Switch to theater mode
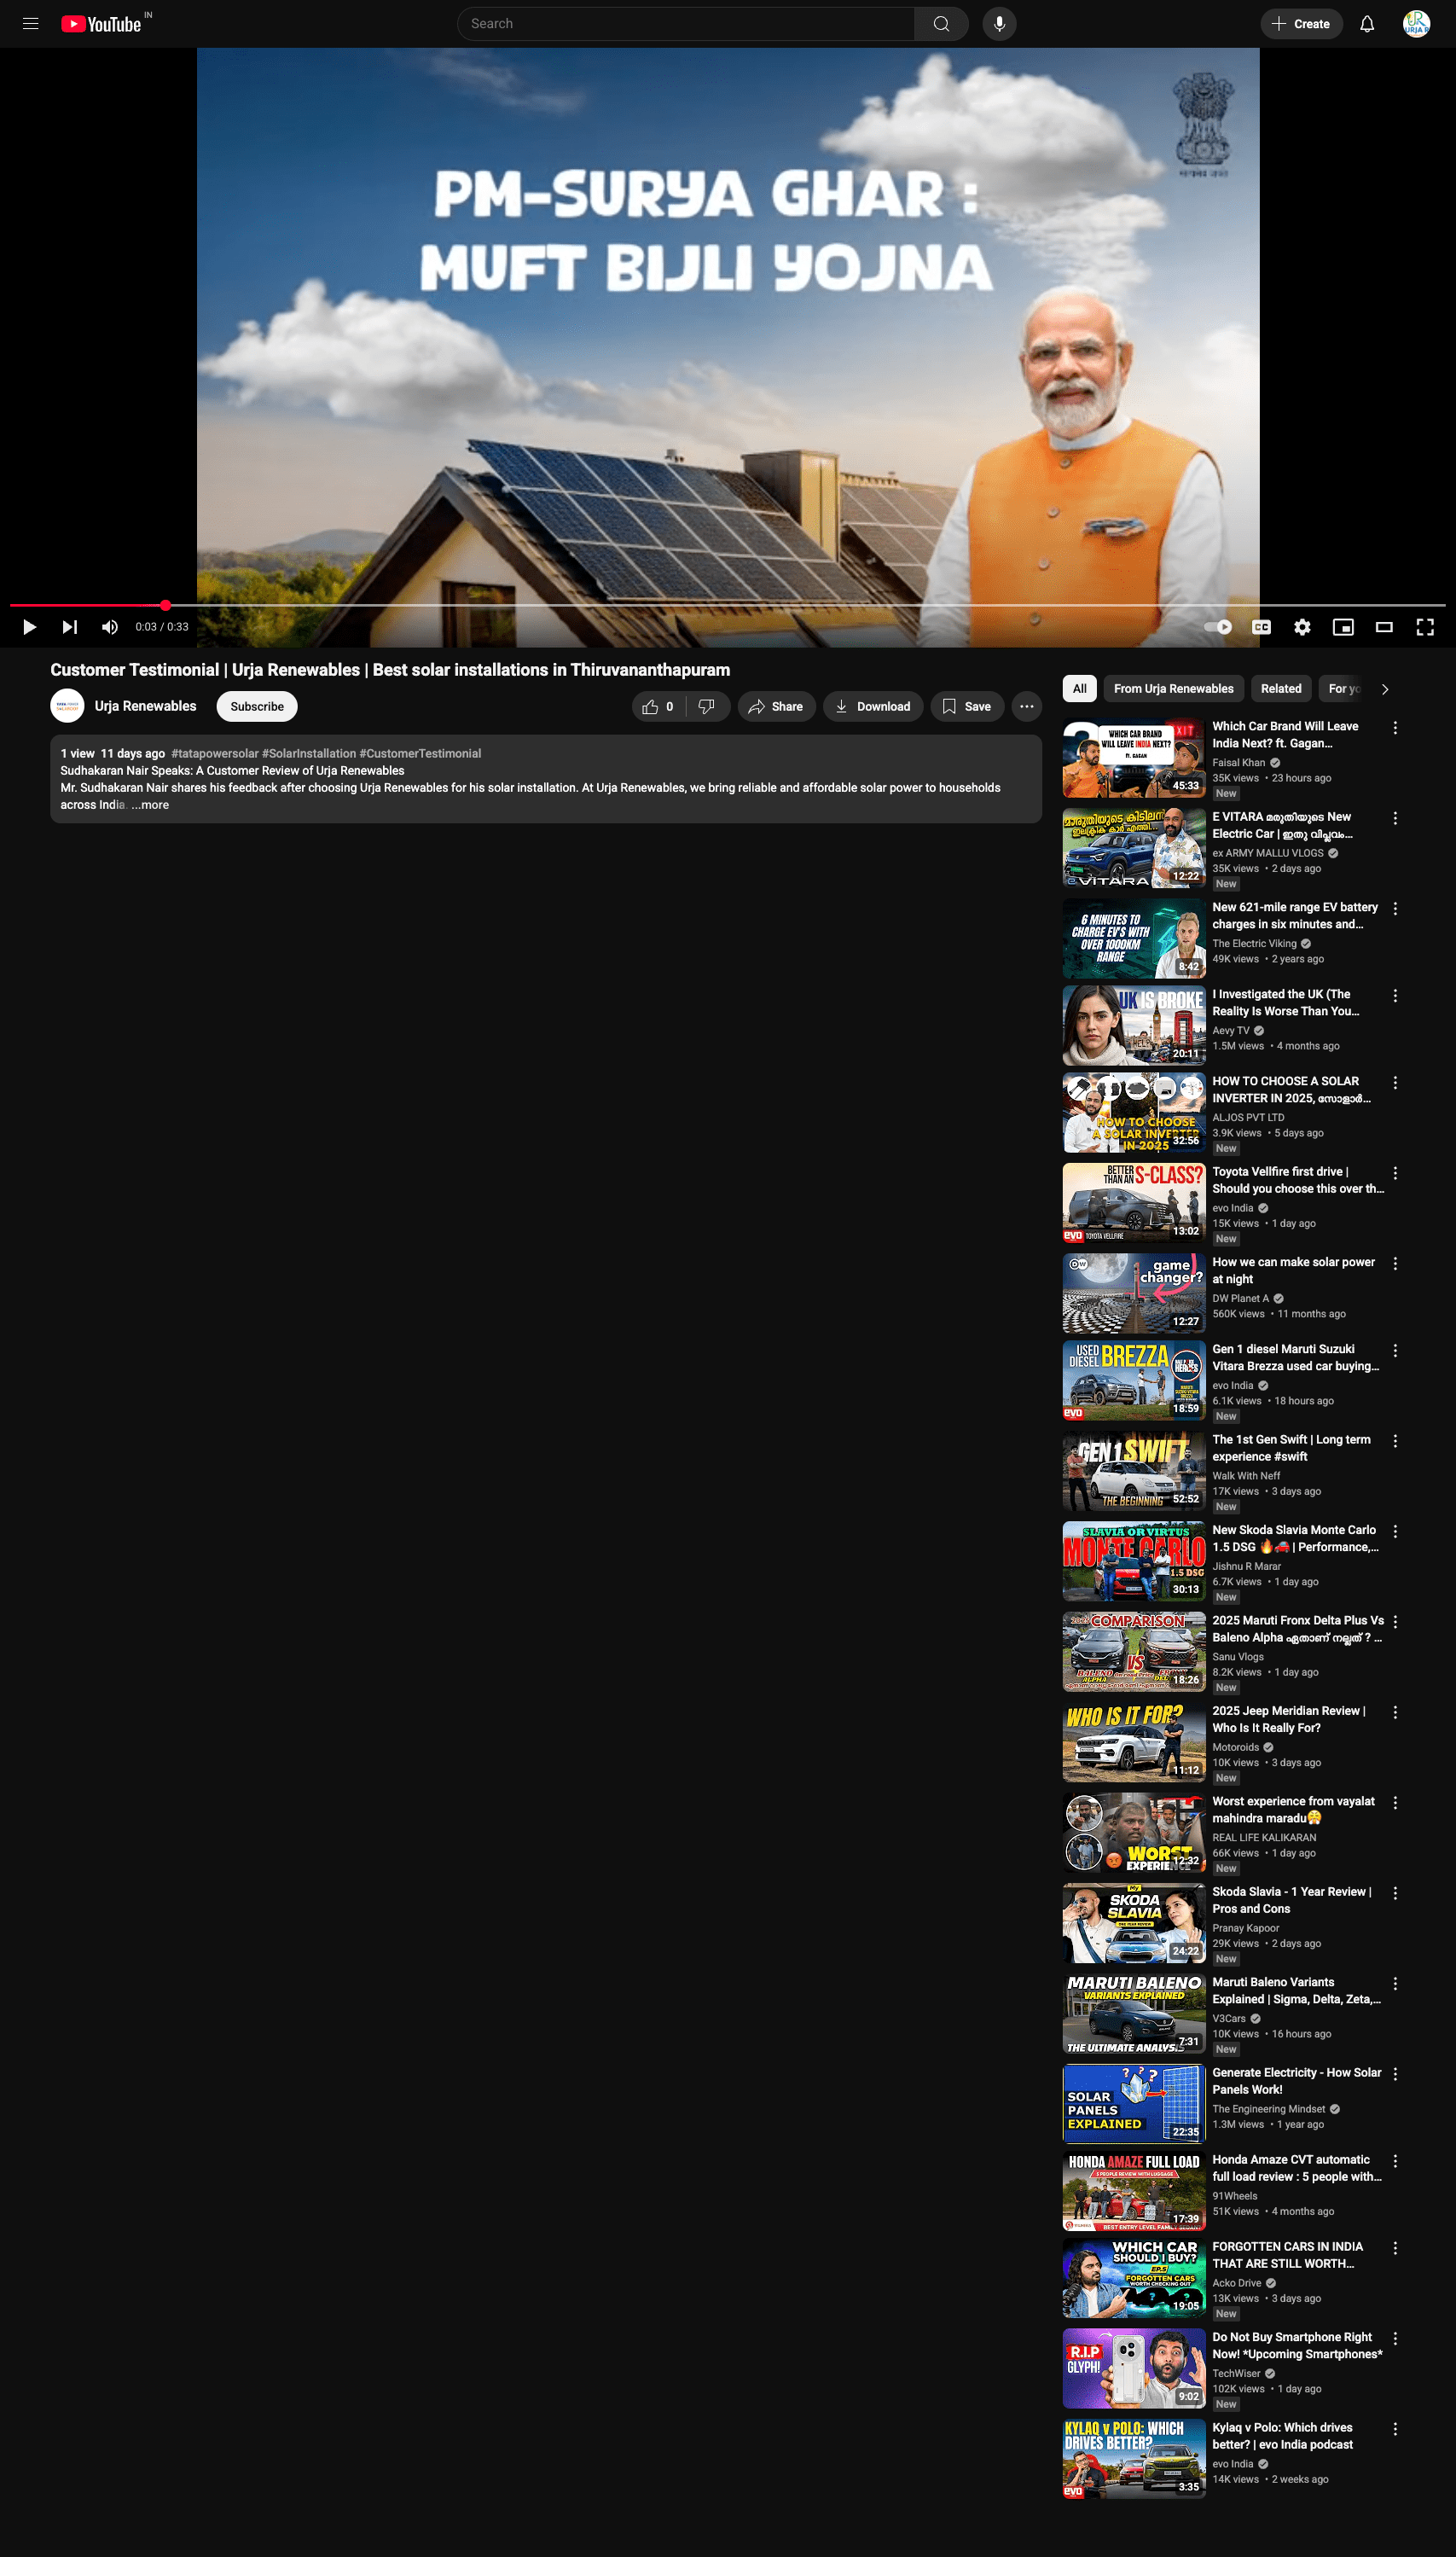 (1384, 627)
